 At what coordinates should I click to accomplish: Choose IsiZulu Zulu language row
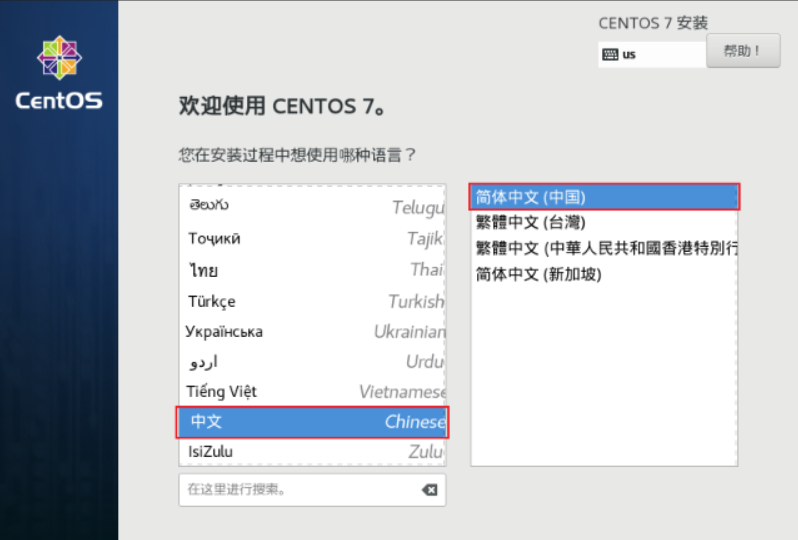(312, 451)
